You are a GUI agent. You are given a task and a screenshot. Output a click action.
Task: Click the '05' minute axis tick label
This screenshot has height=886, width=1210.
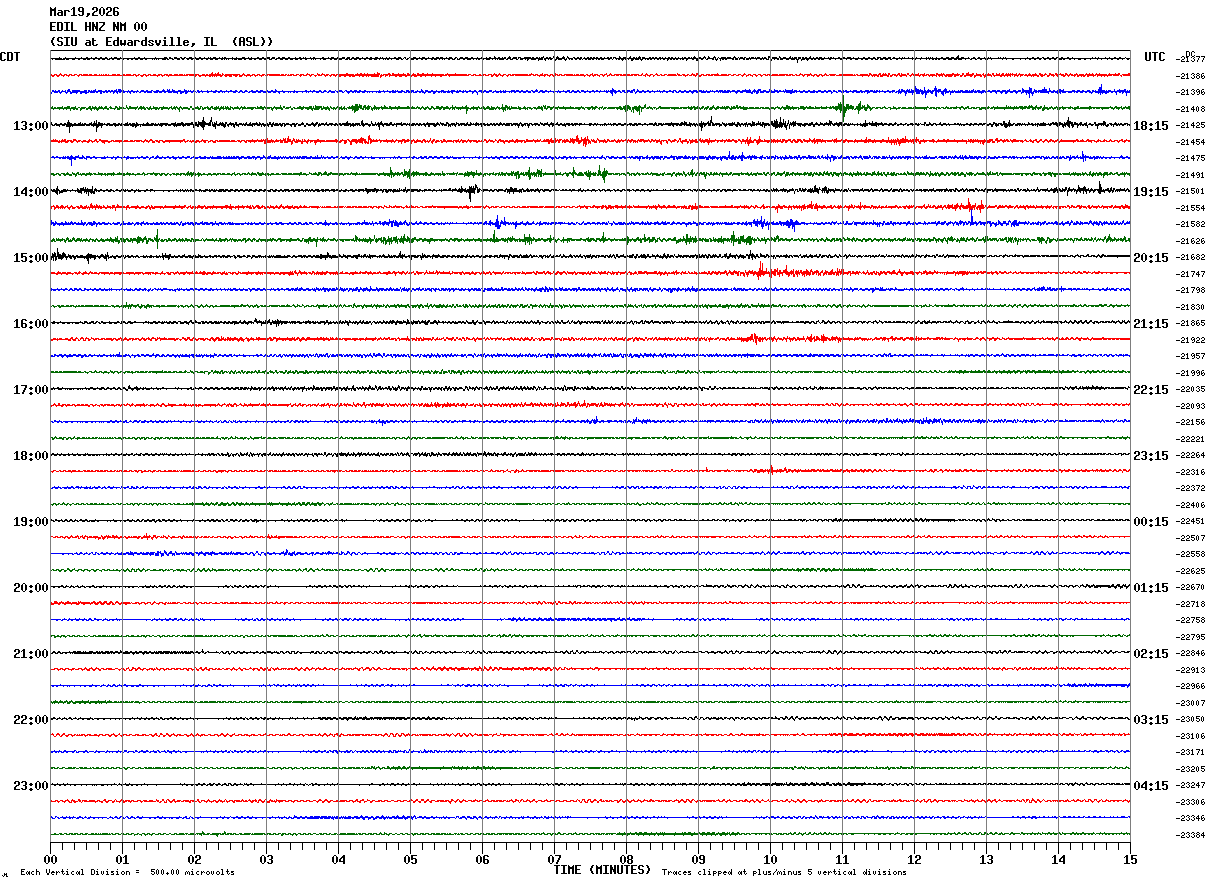pyautogui.click(x=410, y=859)
